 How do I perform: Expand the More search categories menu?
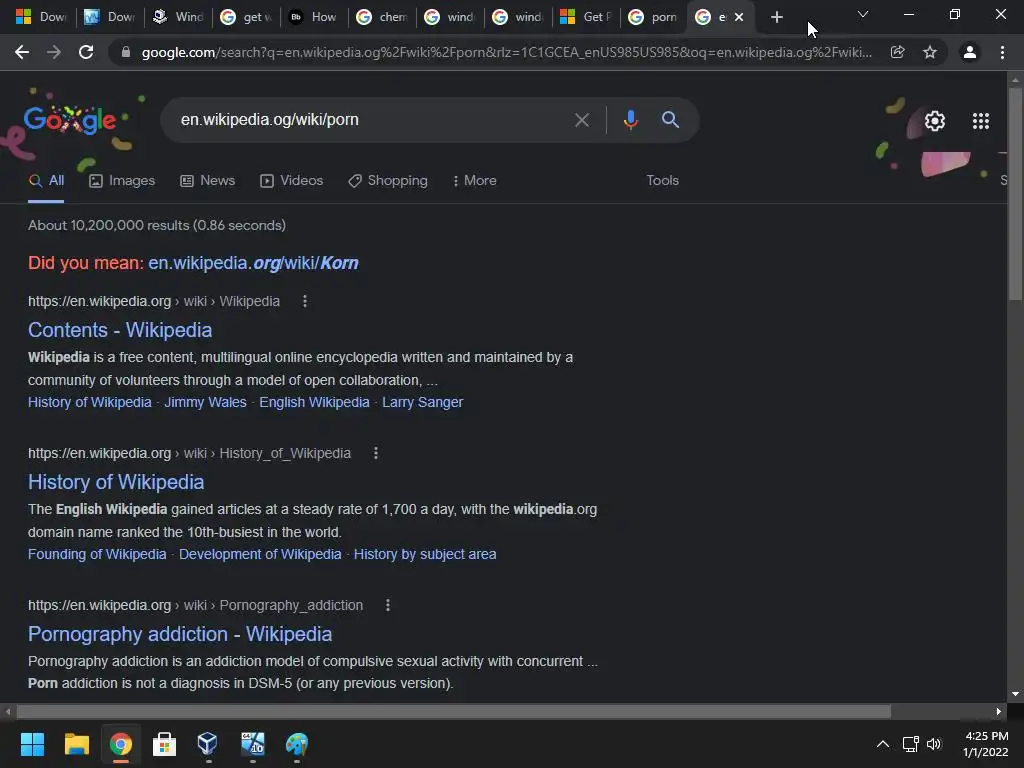click(475, 181)
